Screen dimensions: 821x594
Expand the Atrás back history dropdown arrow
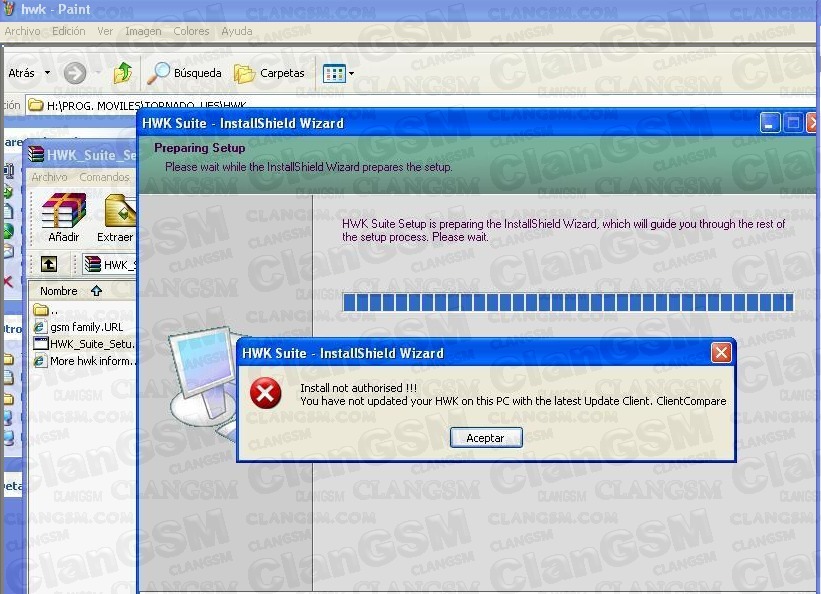[47, 73]
